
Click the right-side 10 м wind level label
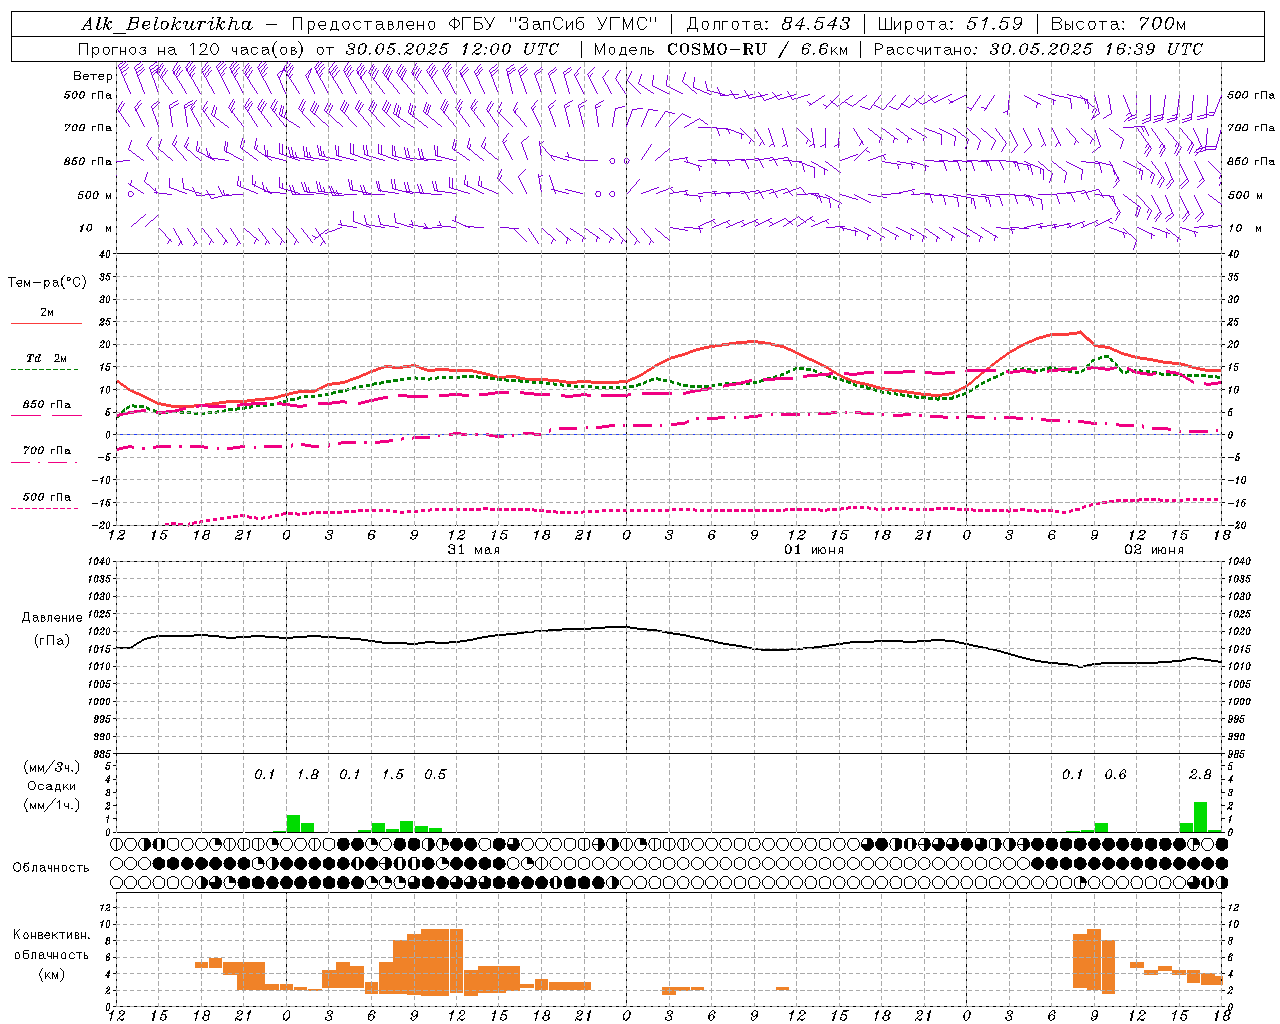pyautogui.click(x=1245, y=228)
